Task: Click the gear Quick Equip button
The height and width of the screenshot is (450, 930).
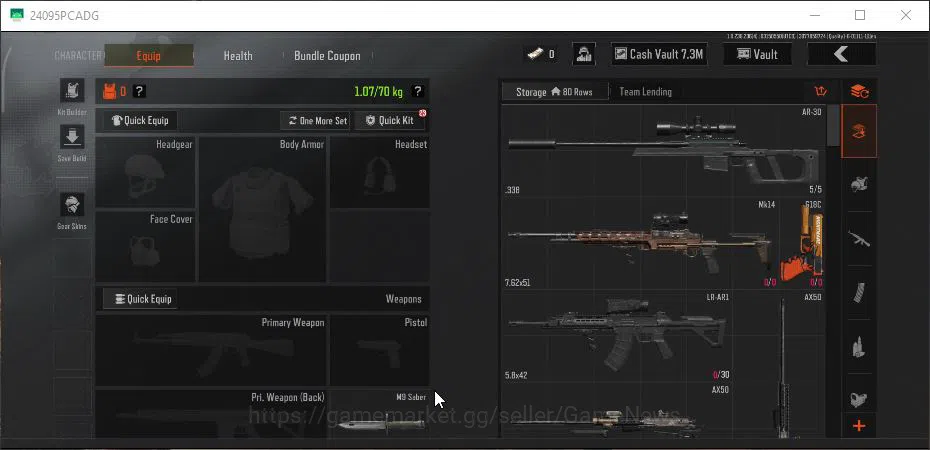Action: (x=139, y=120)
